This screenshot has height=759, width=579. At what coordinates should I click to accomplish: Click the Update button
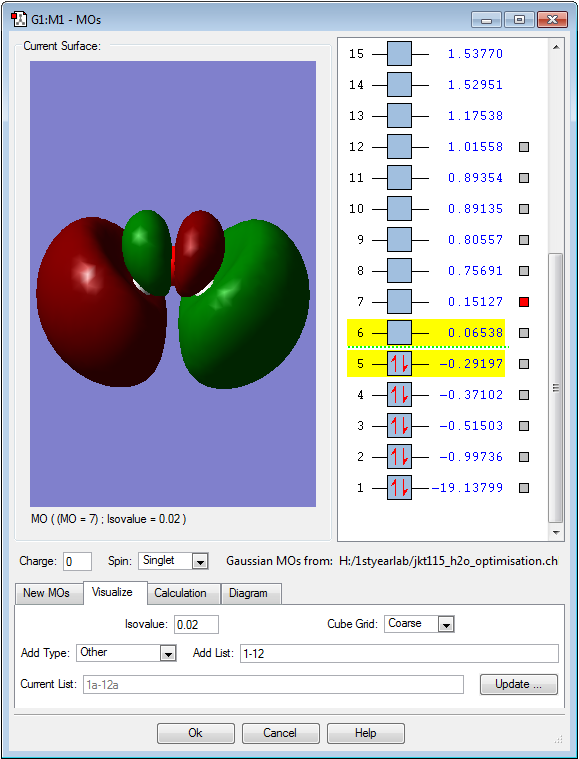[x=518, y=684]
